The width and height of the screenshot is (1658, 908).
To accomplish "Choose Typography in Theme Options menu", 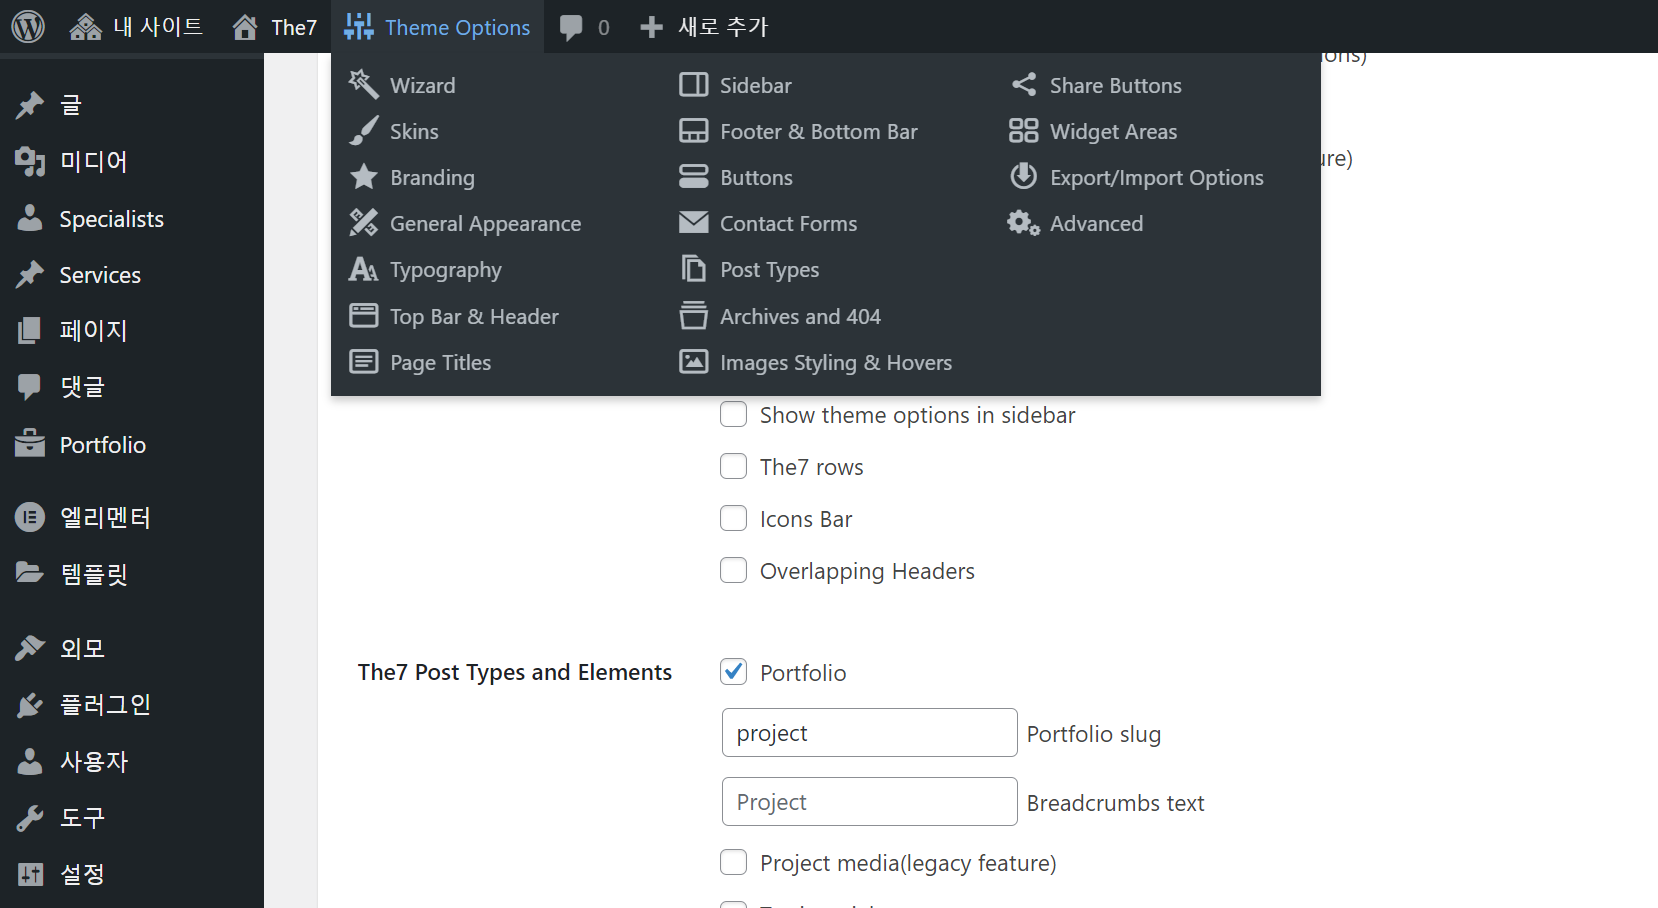I will [445, 270].
